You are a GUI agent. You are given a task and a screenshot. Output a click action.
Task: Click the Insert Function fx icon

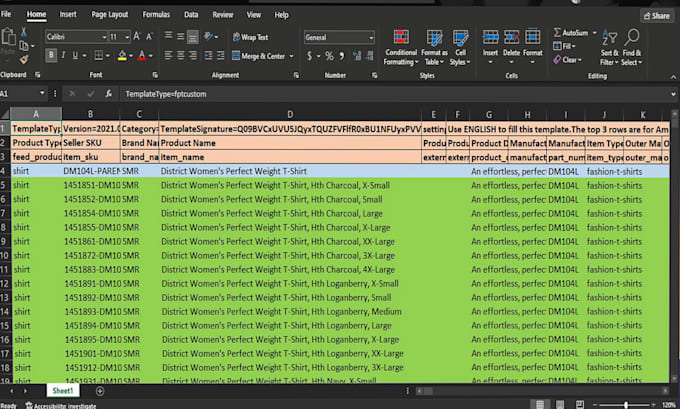[107, 93]
